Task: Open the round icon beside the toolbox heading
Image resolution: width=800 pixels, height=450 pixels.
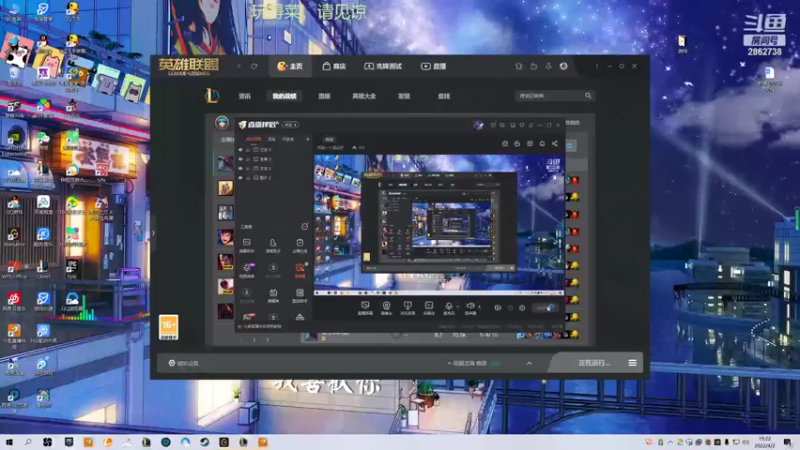Action: coord(305,227)
